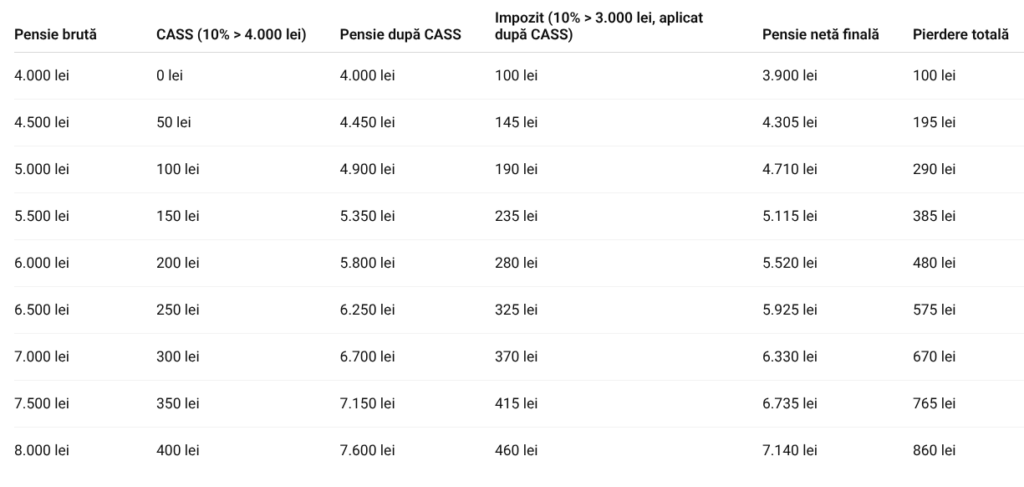The height and width of the screenshot is (487, 1024).
Task: Select the 460 lei tax value
Action: [x=516, y=450]
